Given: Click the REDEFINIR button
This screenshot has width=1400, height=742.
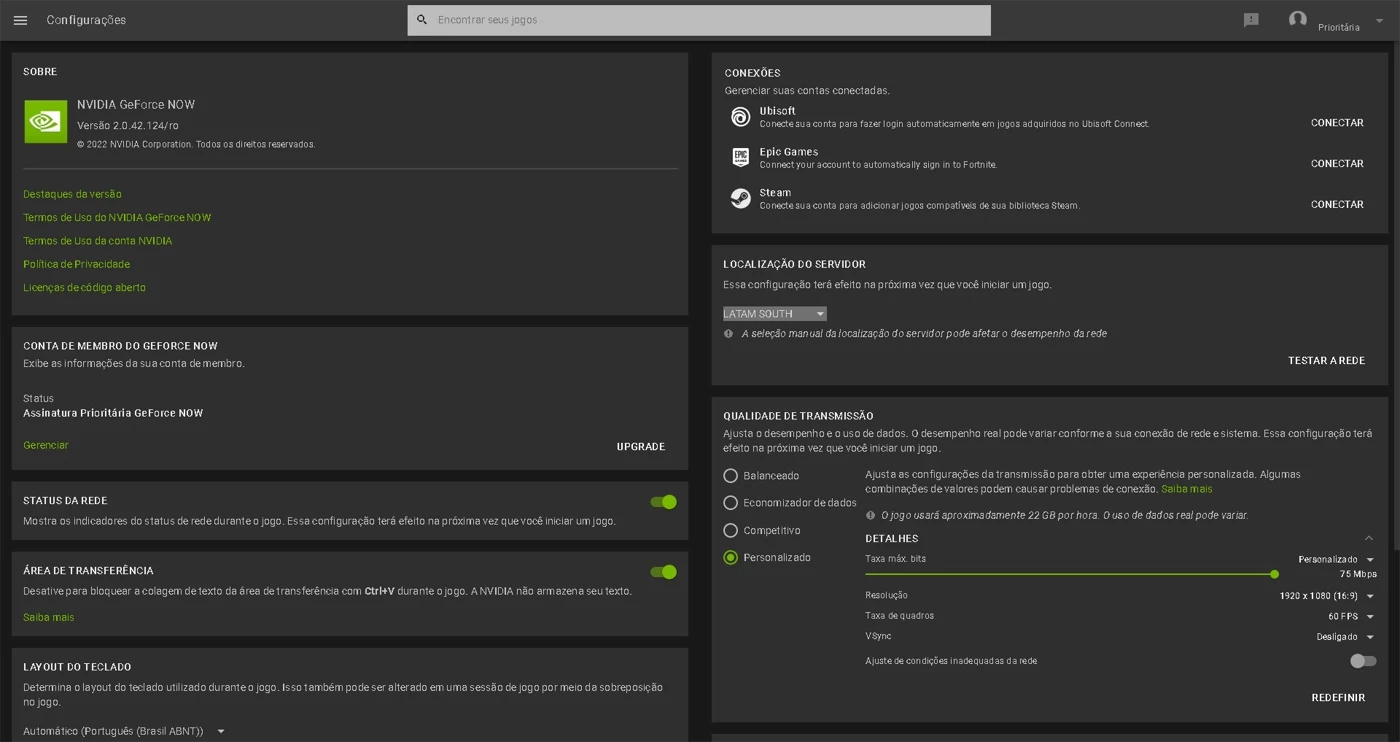Looking at the screenshot, I should (x=1338, y=698).
